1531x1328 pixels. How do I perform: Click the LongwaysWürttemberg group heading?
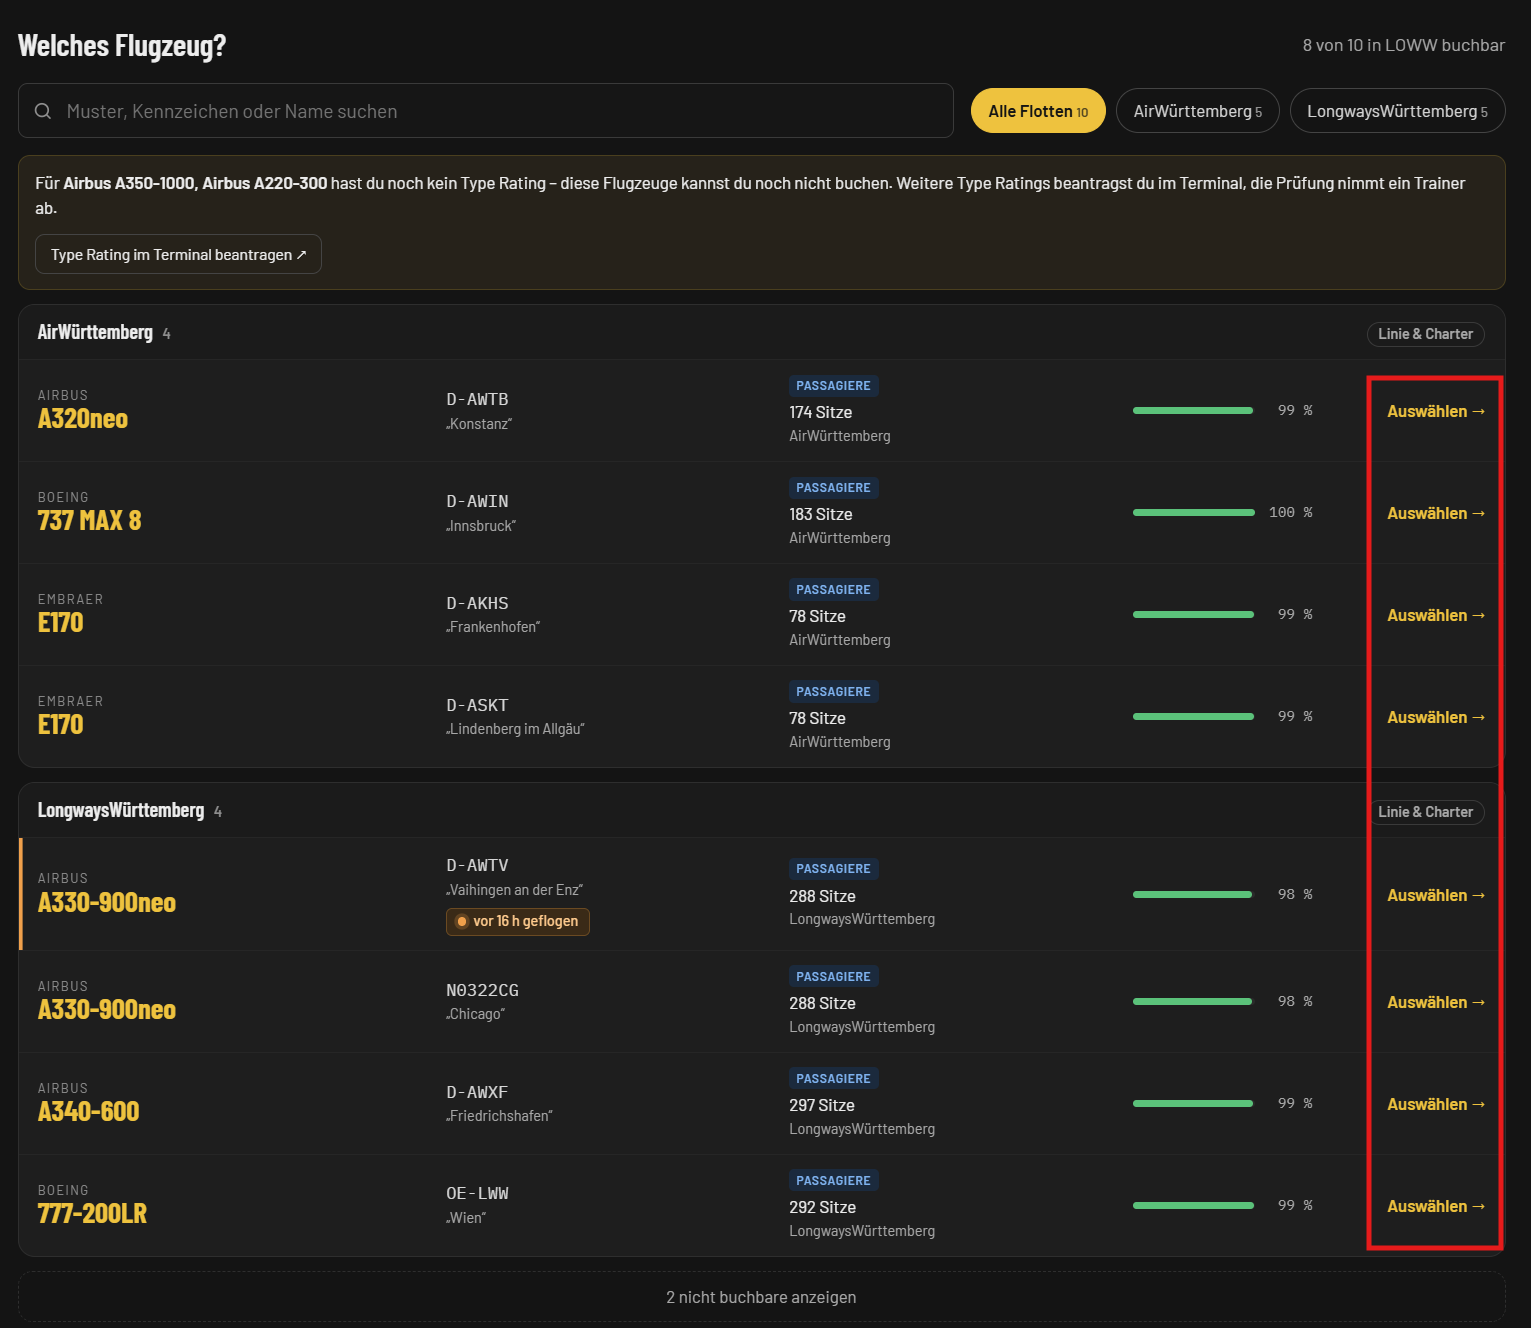click(121, 810)
